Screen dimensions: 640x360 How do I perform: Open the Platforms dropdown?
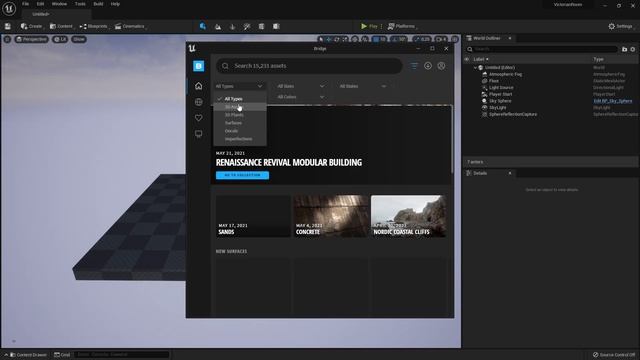pos(402,27)
